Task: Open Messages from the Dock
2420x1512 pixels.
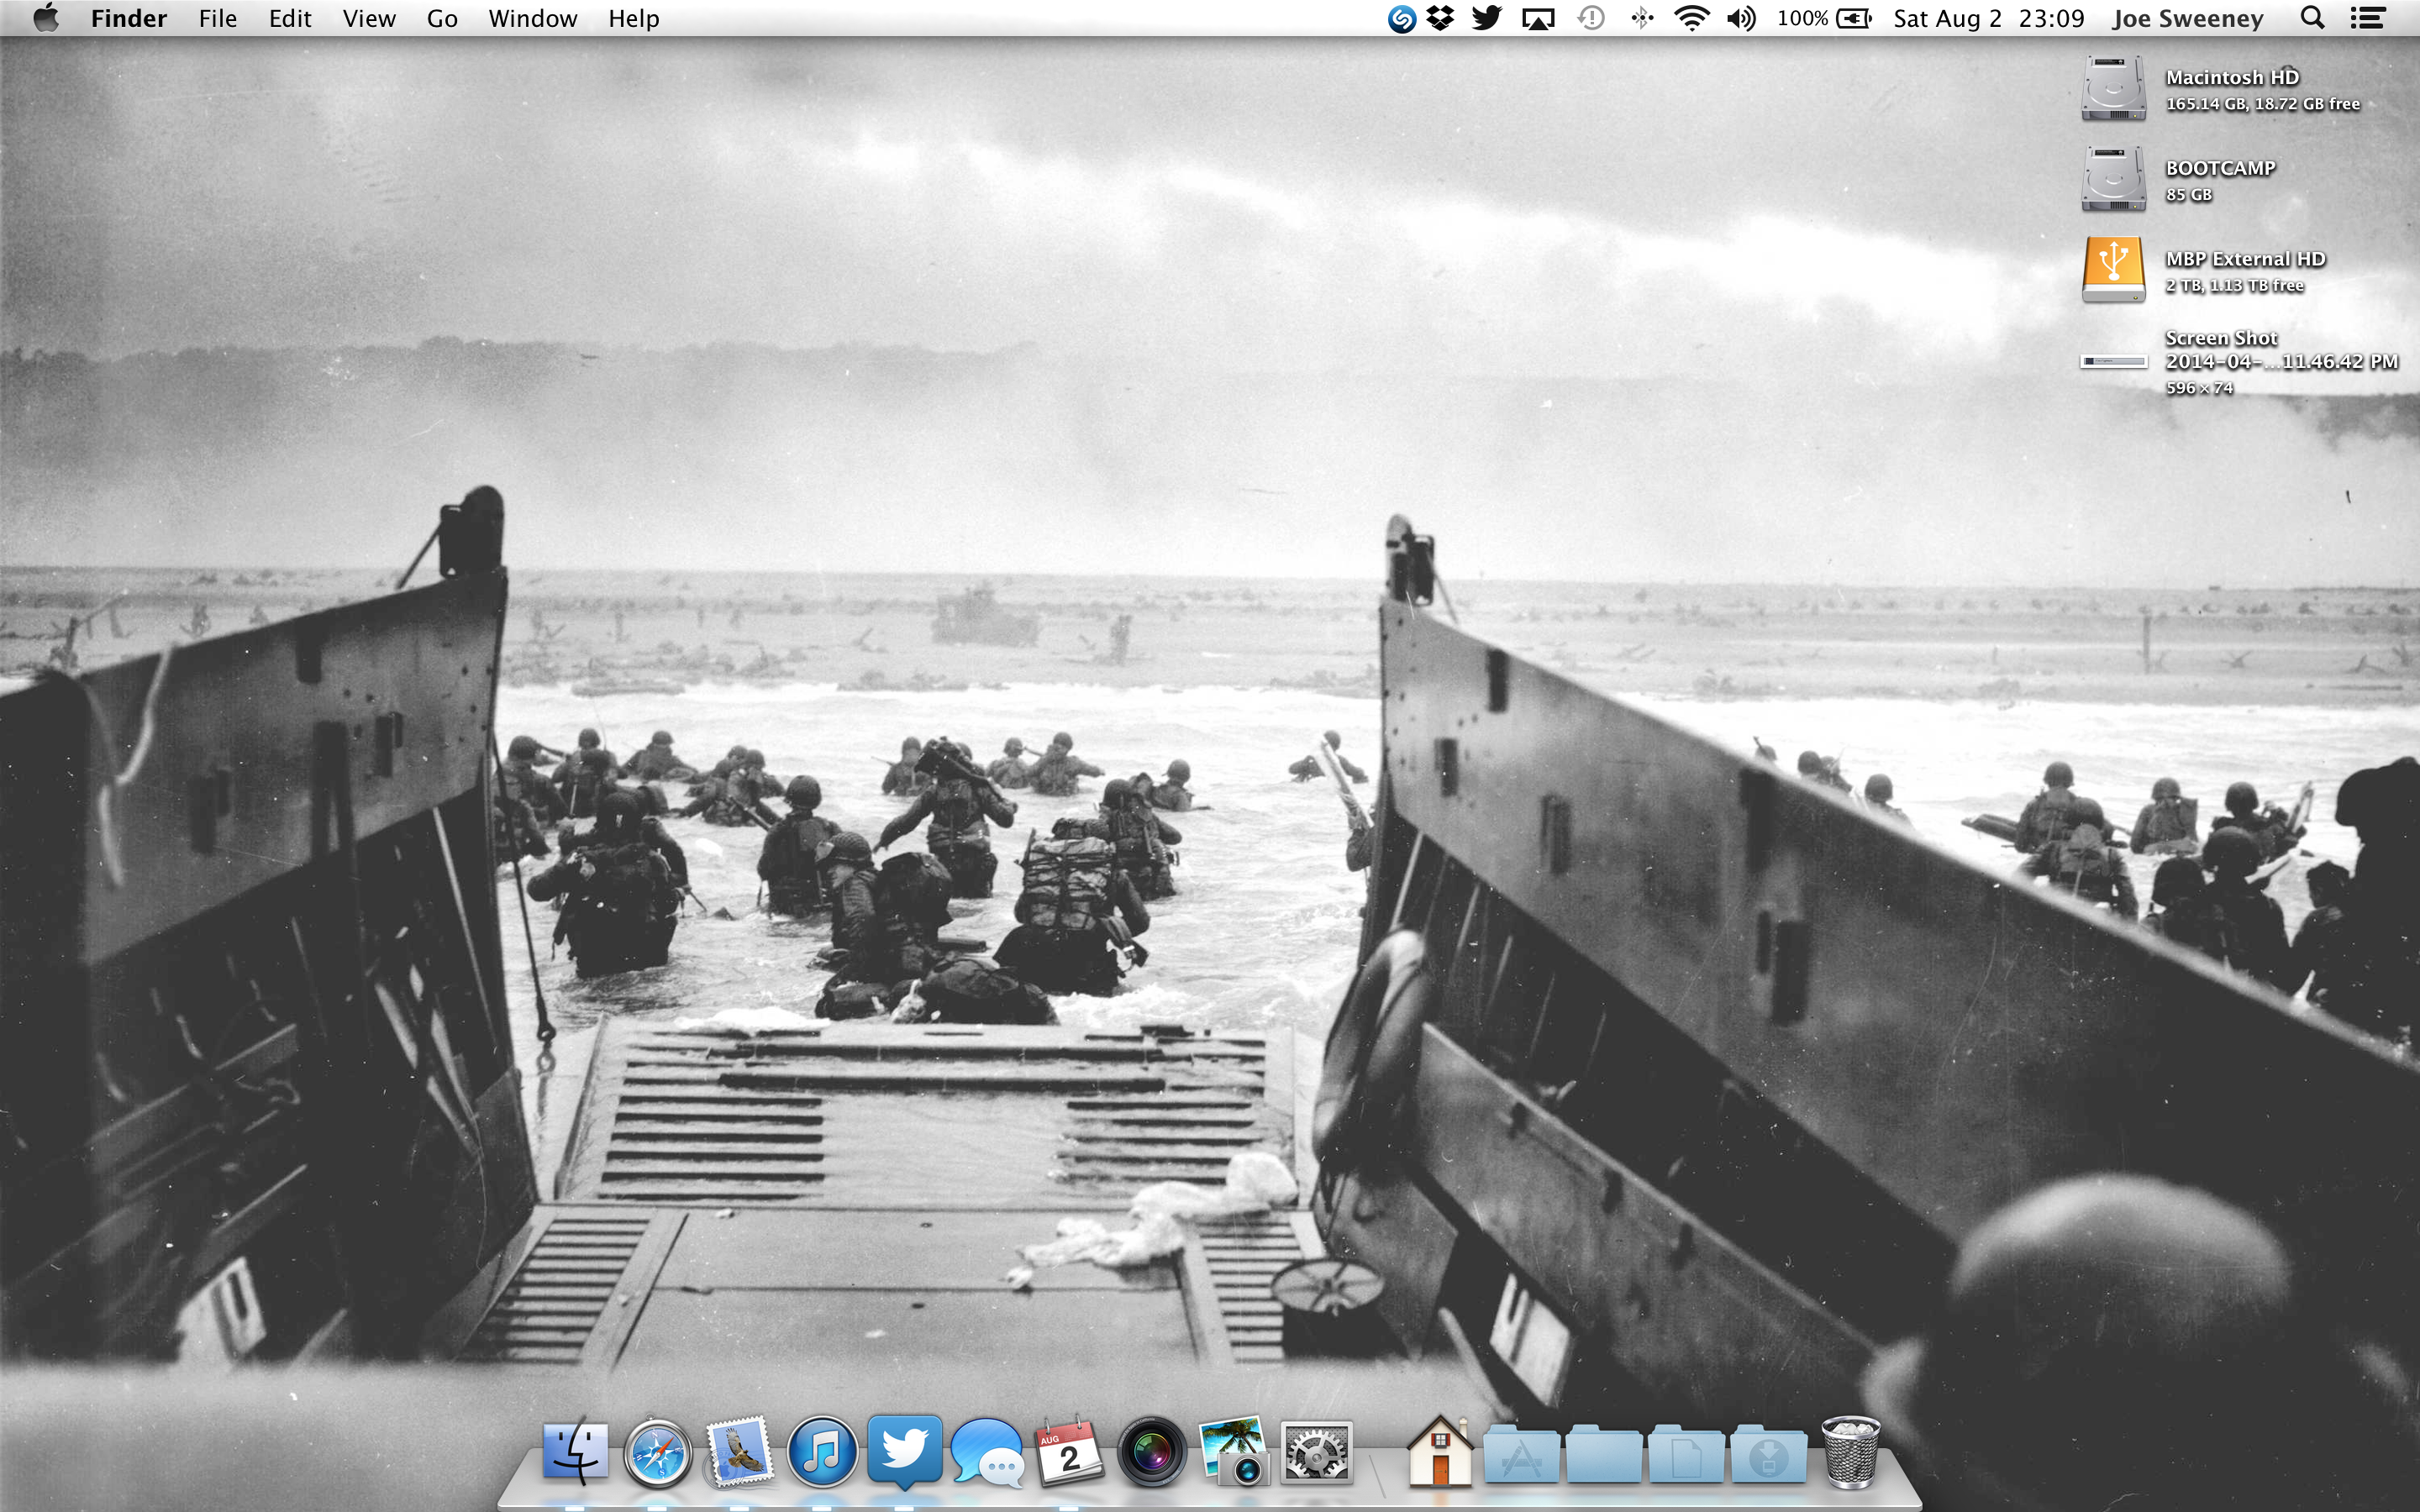Action: pyautogui.click(x=988, y=1453)
